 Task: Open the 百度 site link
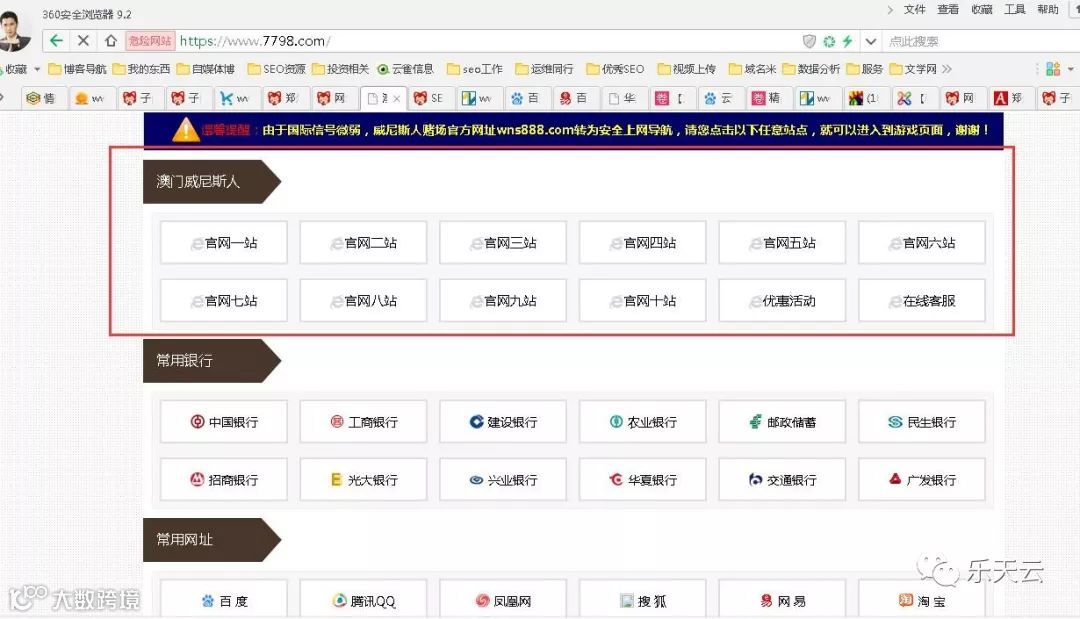(224, 599)
